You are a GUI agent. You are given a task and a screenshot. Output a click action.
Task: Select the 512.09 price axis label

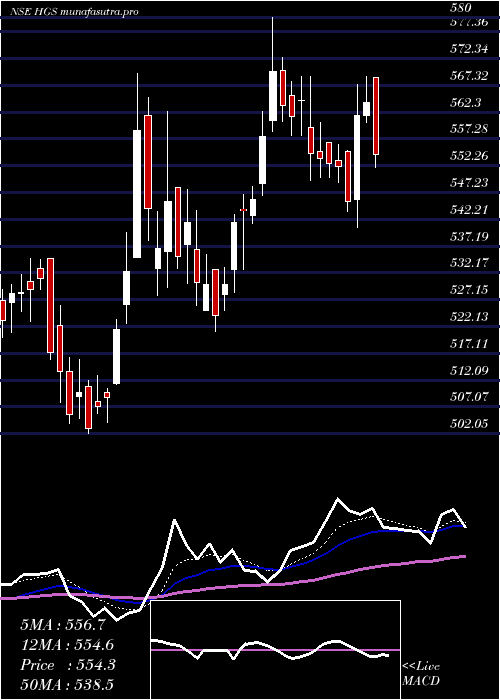click(x=469, y=371)
